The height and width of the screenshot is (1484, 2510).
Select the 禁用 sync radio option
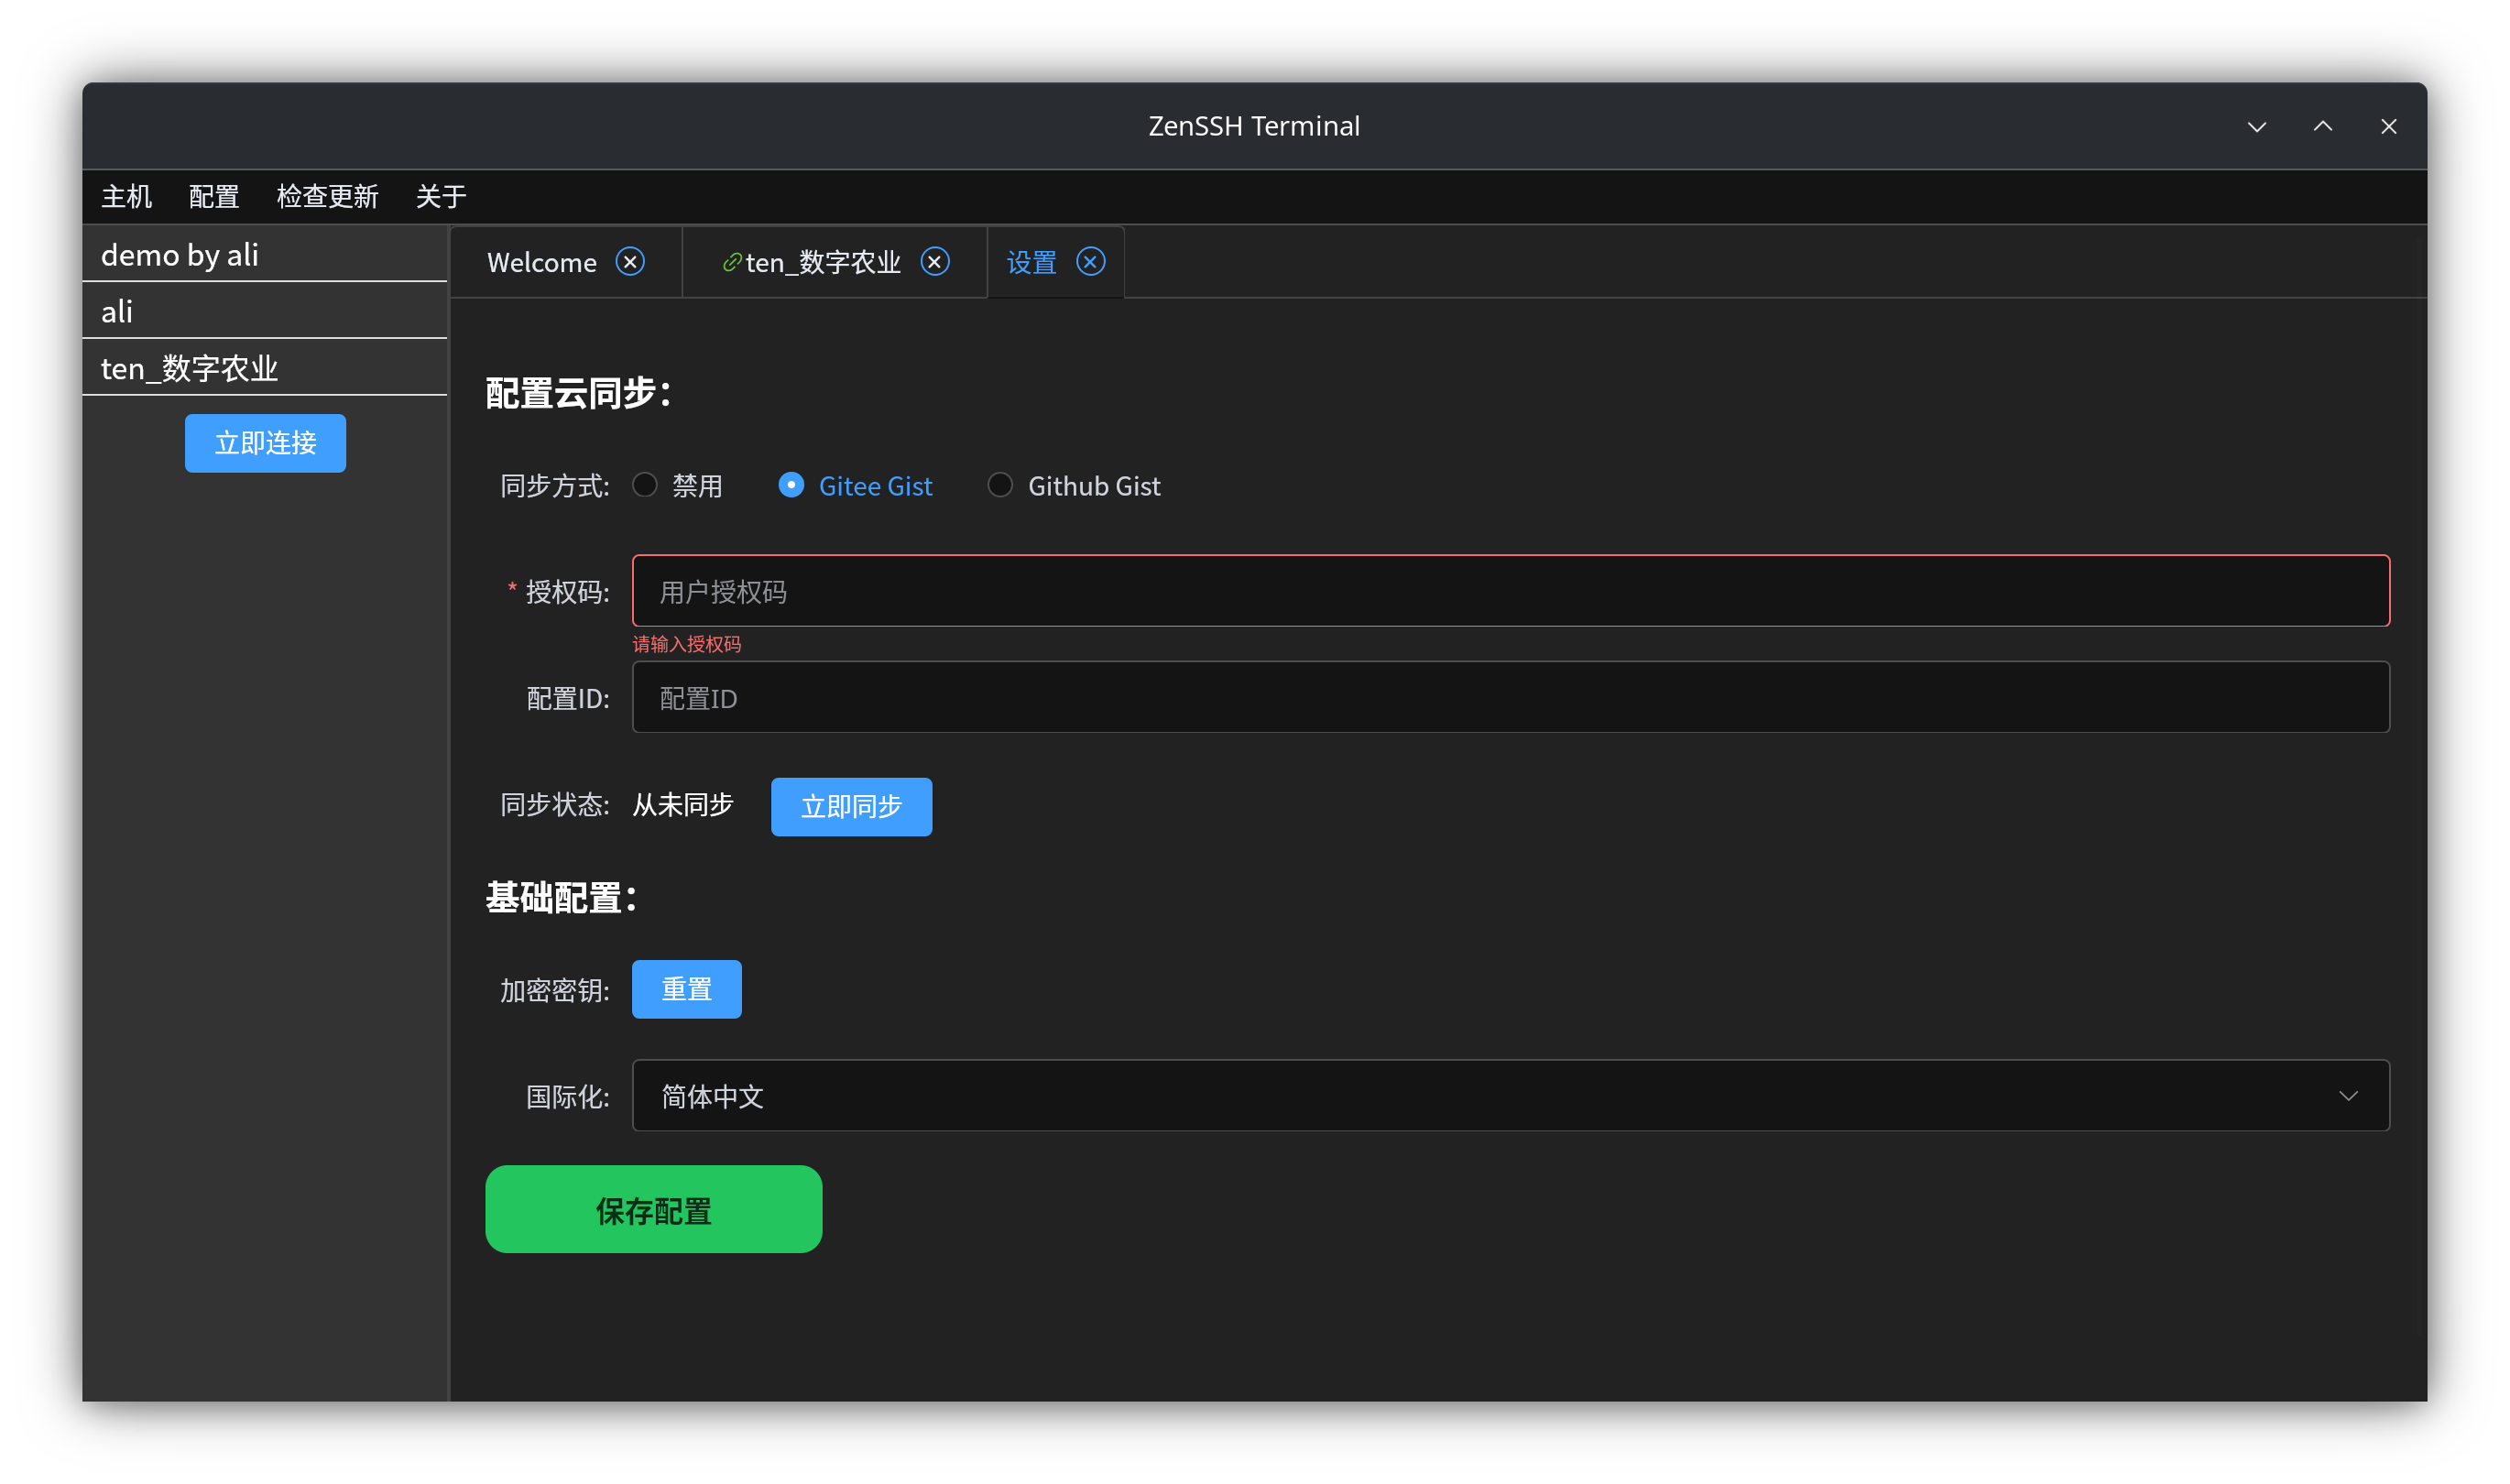646,486
